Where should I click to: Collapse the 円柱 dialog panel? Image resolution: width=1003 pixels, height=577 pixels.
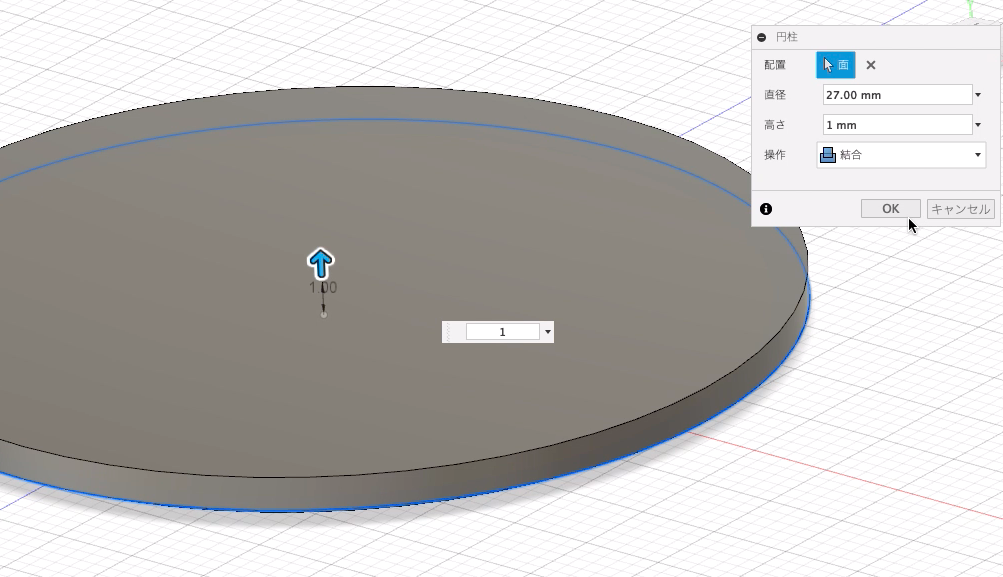click(761, 37)
